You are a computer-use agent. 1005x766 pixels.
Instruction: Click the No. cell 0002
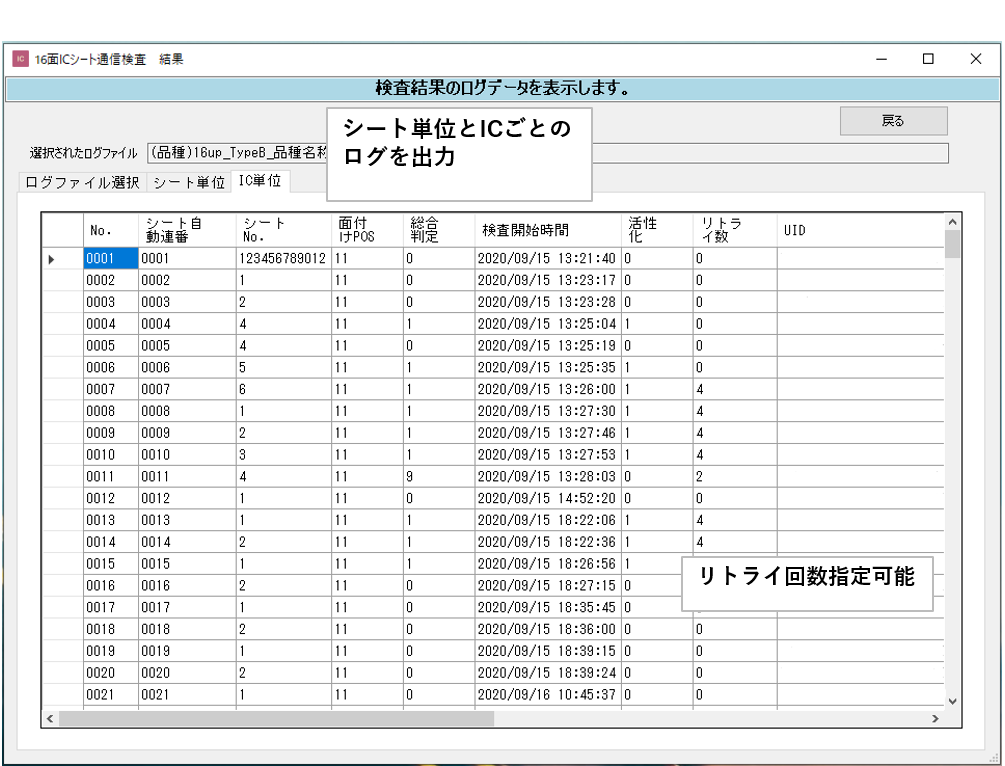[x=111, y=281]
